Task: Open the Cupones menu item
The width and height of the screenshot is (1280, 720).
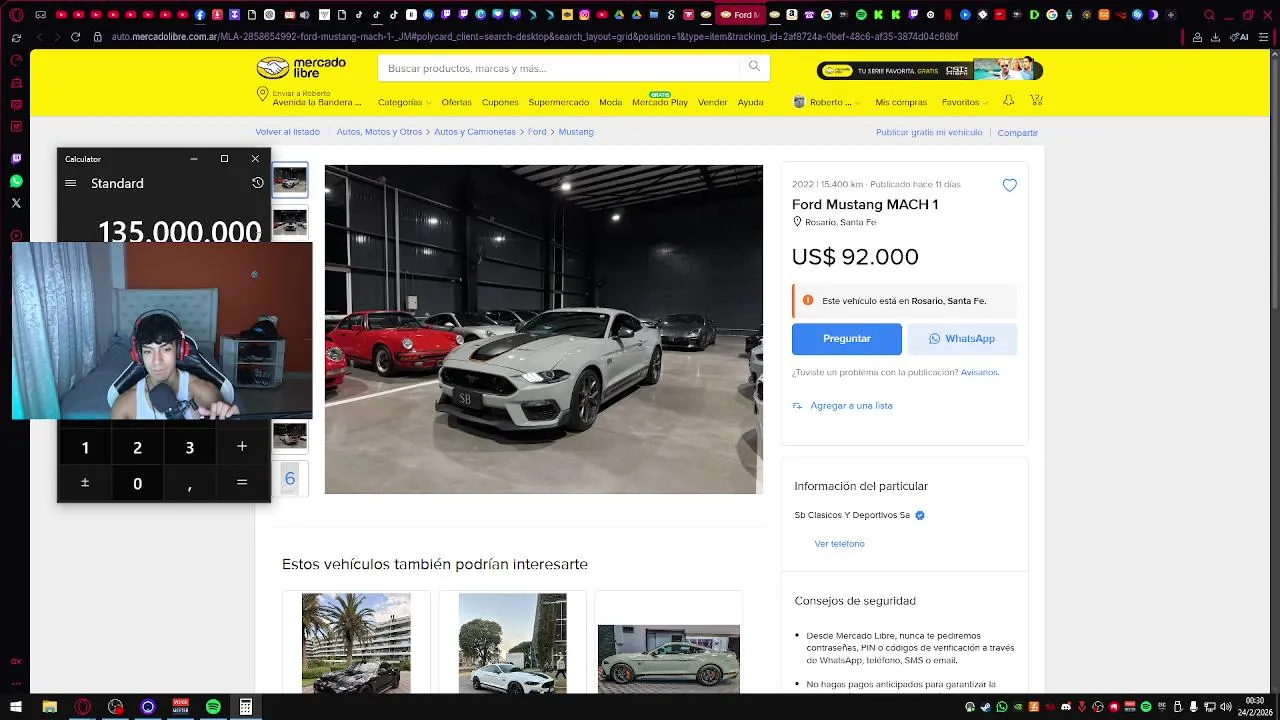Action: (500, 102)
